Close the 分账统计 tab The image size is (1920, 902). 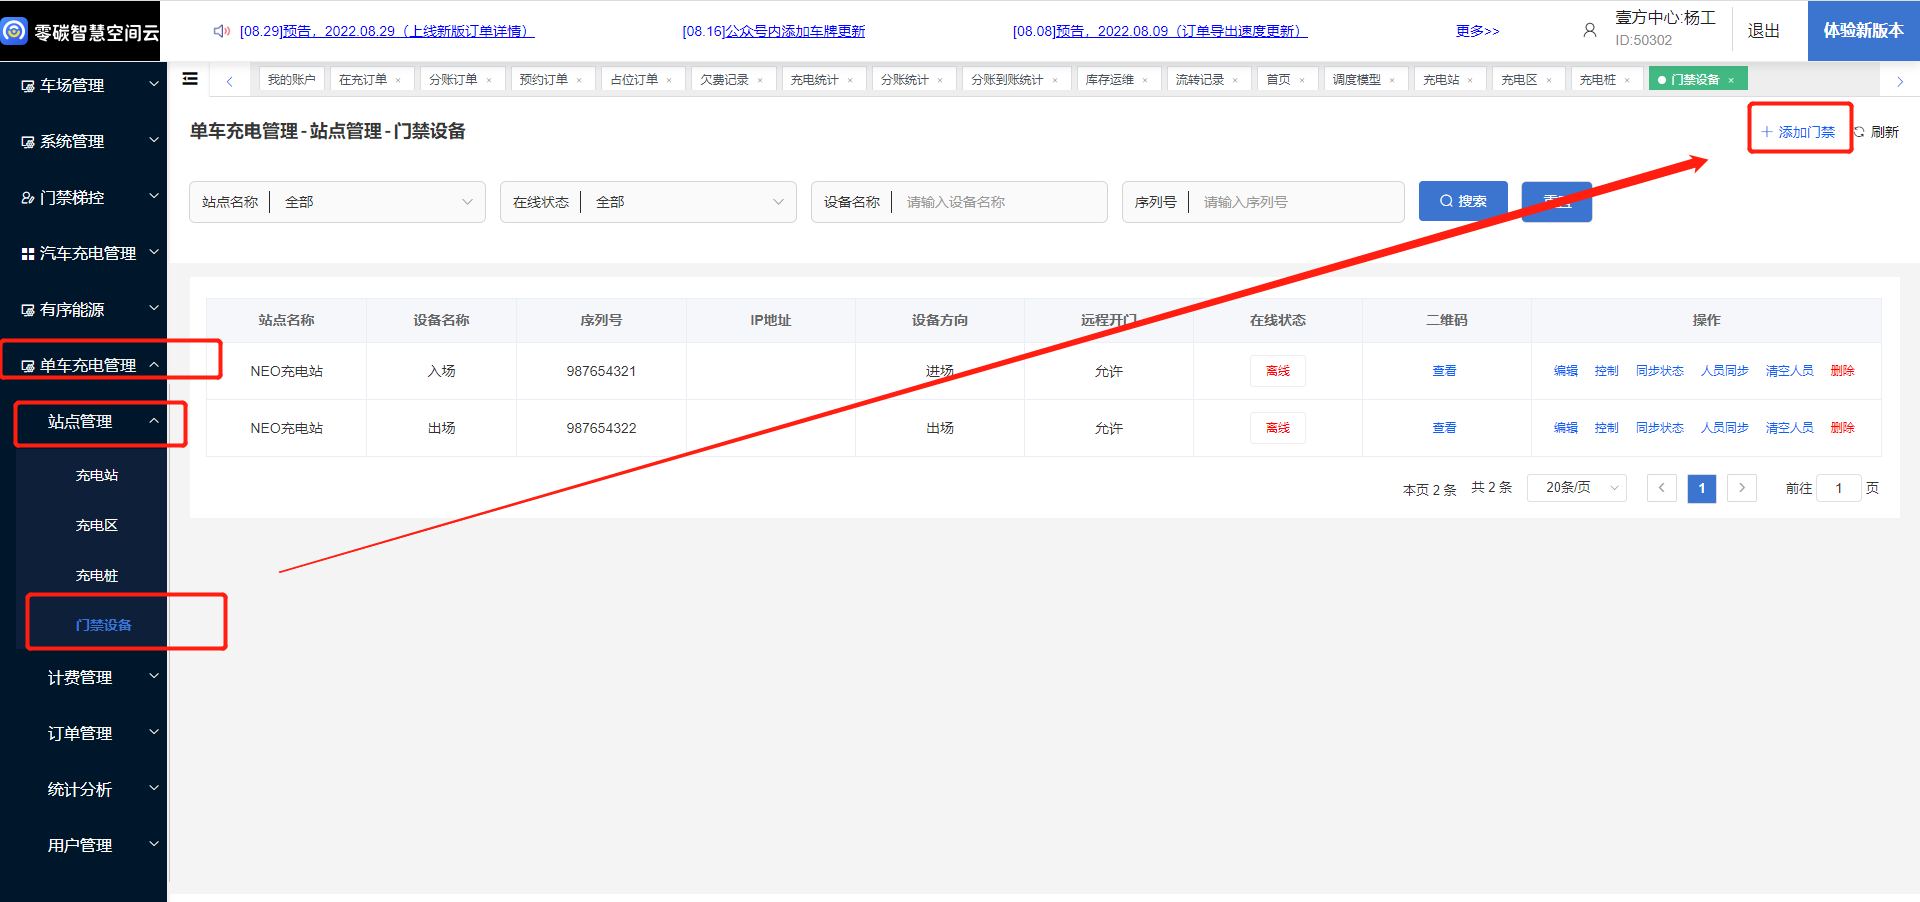click(940, 80)
